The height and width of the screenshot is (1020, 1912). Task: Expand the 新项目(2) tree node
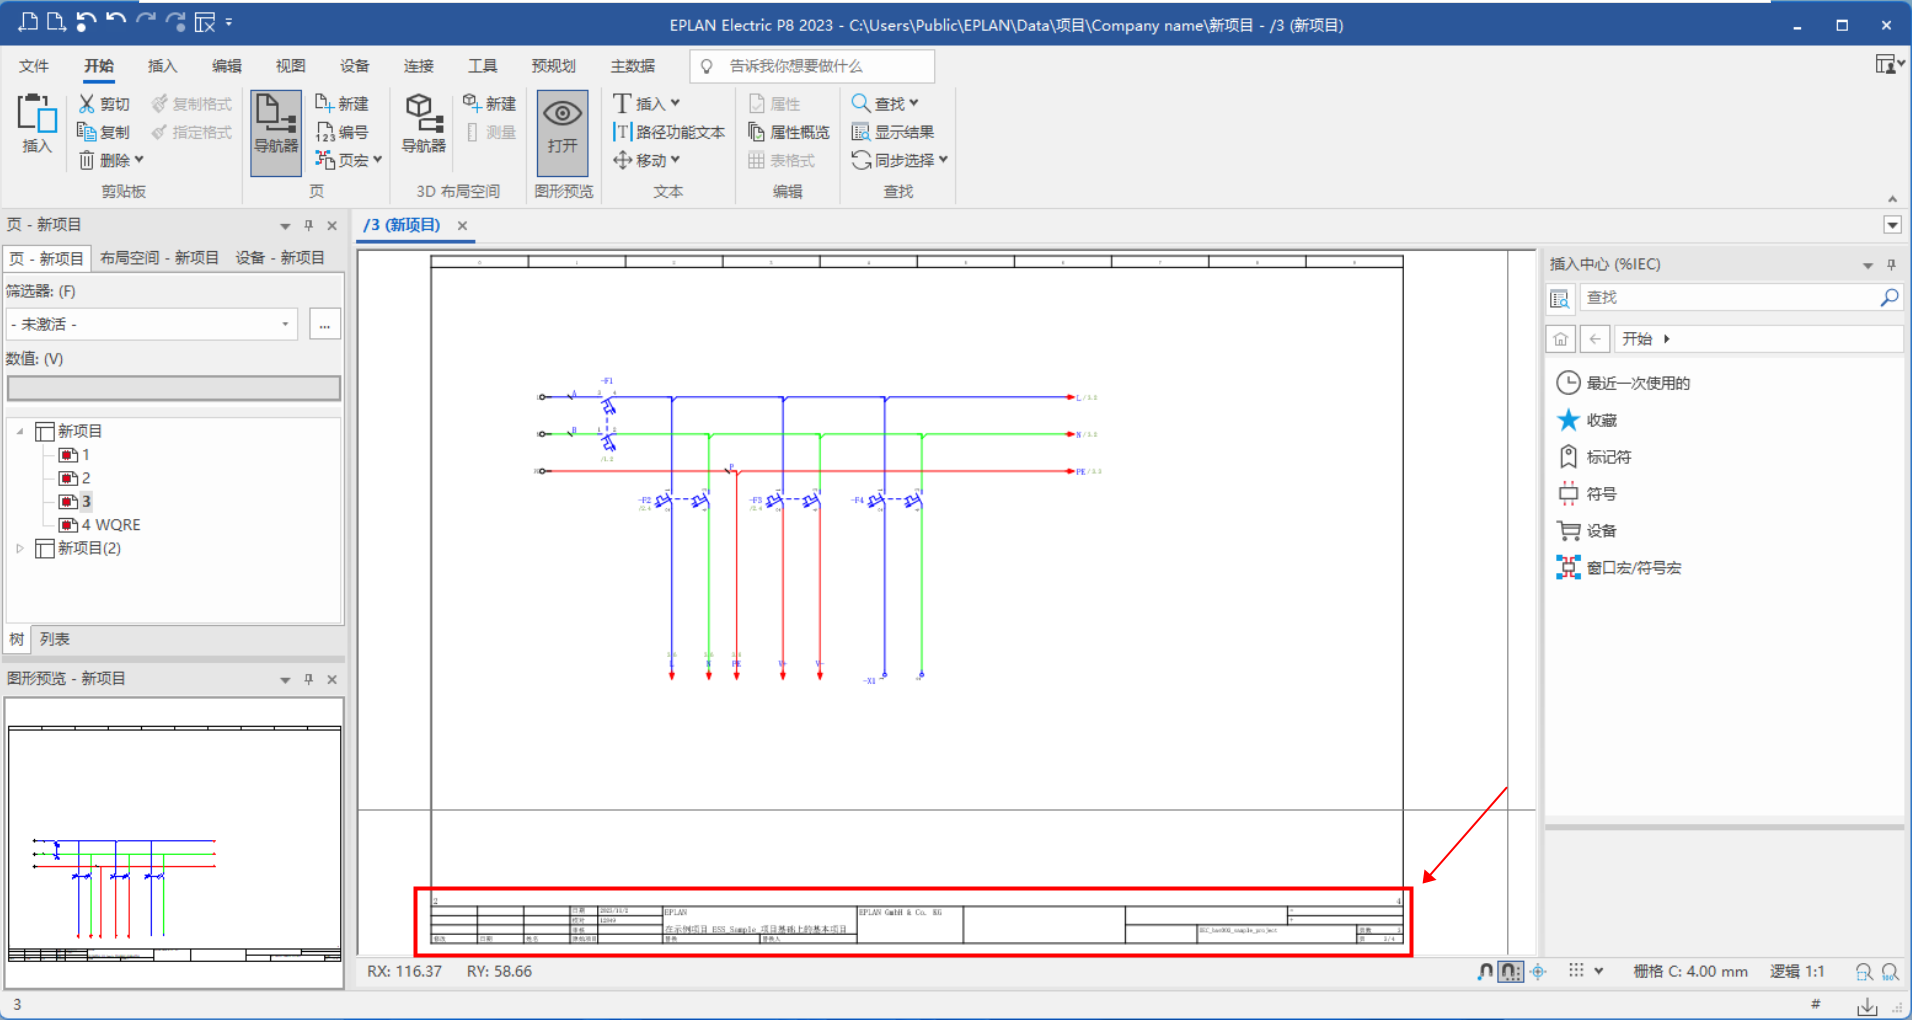coord(20,548)
